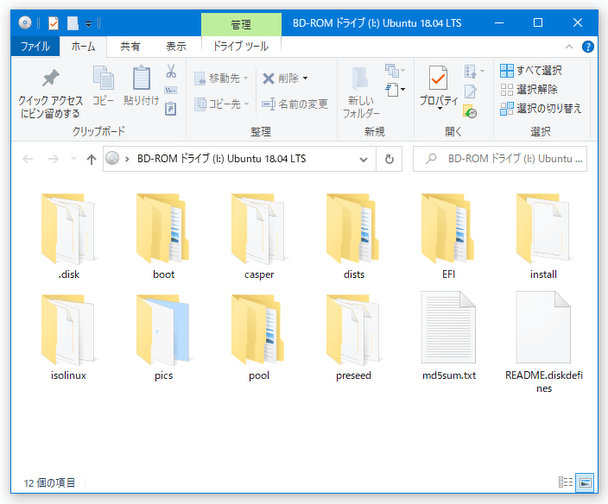
Task: Select the md5sum.txt file
Action: (449, 337)
